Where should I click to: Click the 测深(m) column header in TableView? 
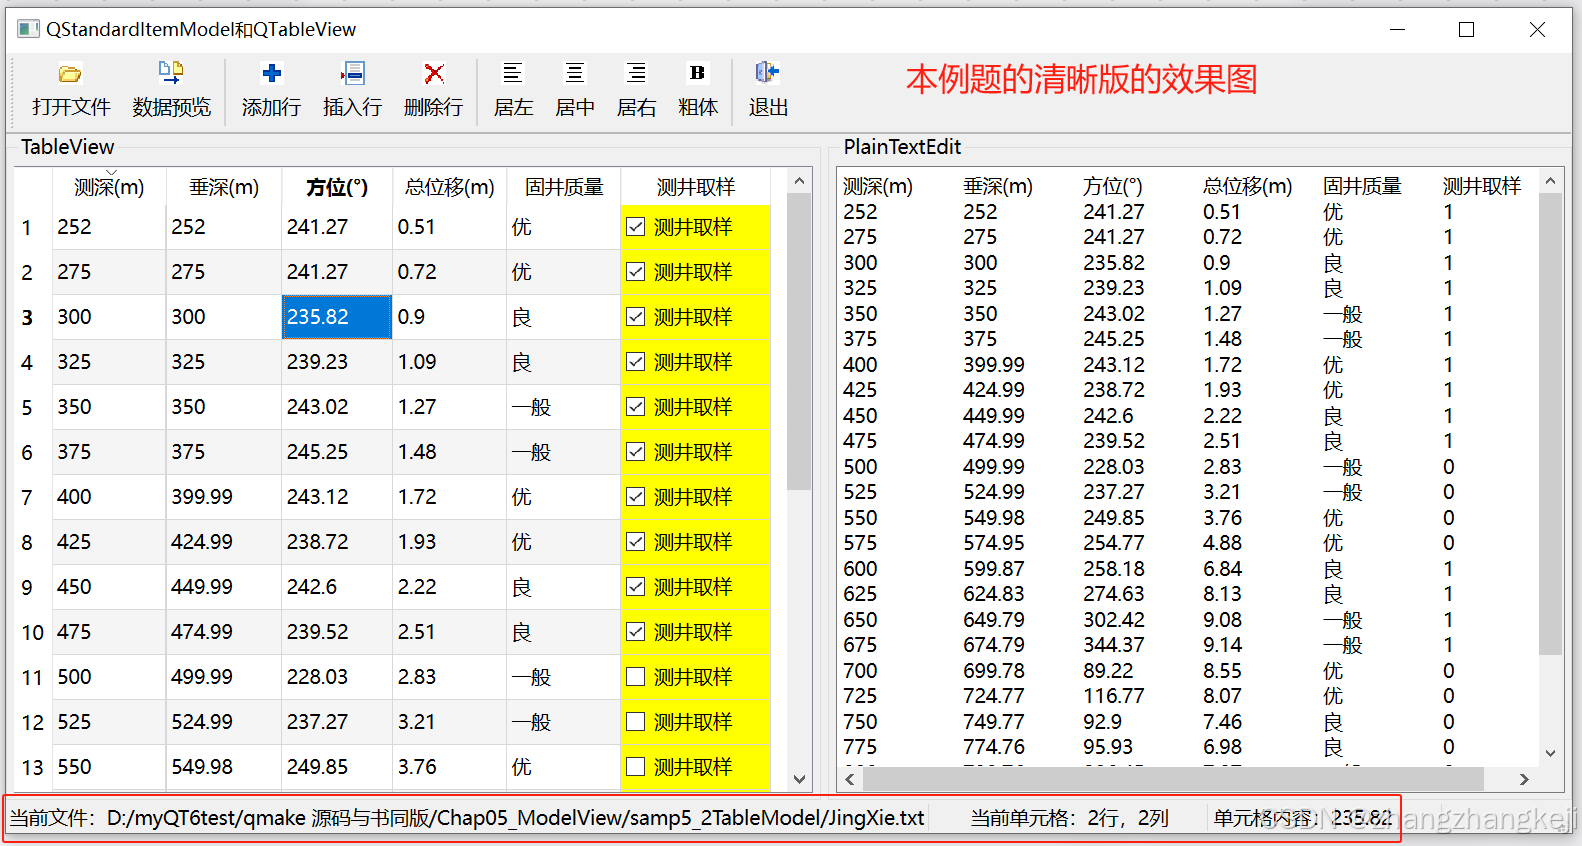point(109,187)
